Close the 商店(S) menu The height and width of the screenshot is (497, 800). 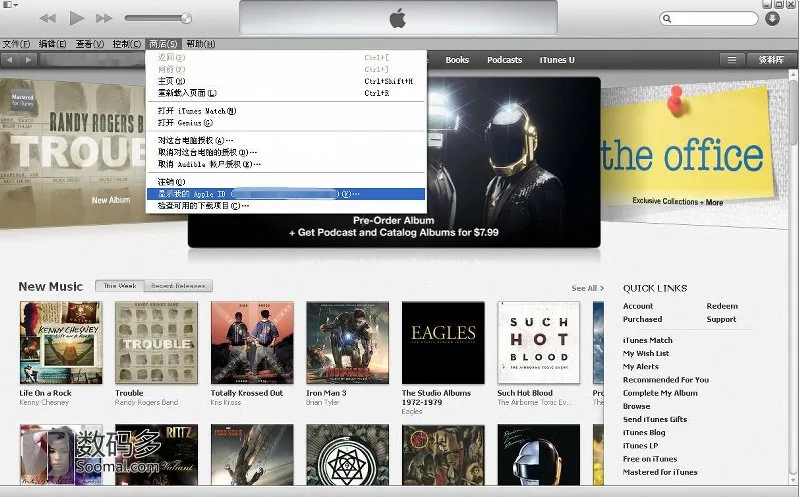(163, 44)
